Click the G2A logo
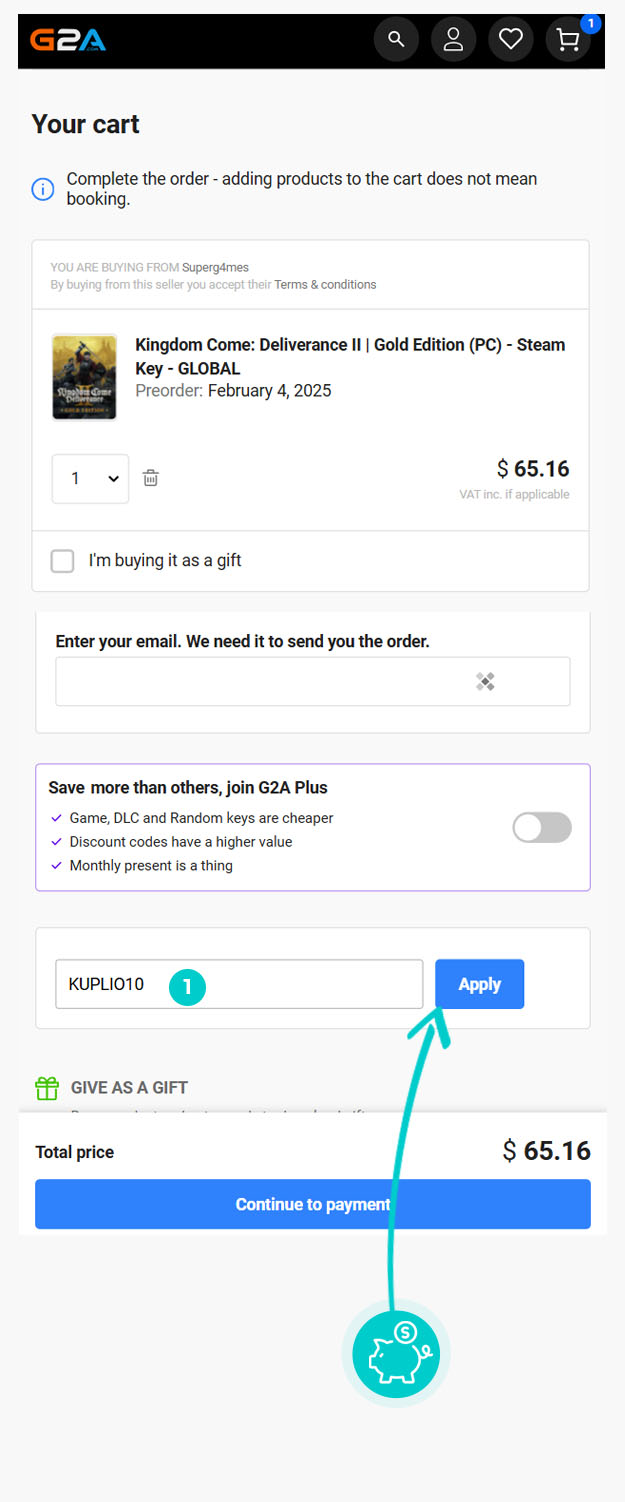Screen dimensions: 625x1502 68,40
